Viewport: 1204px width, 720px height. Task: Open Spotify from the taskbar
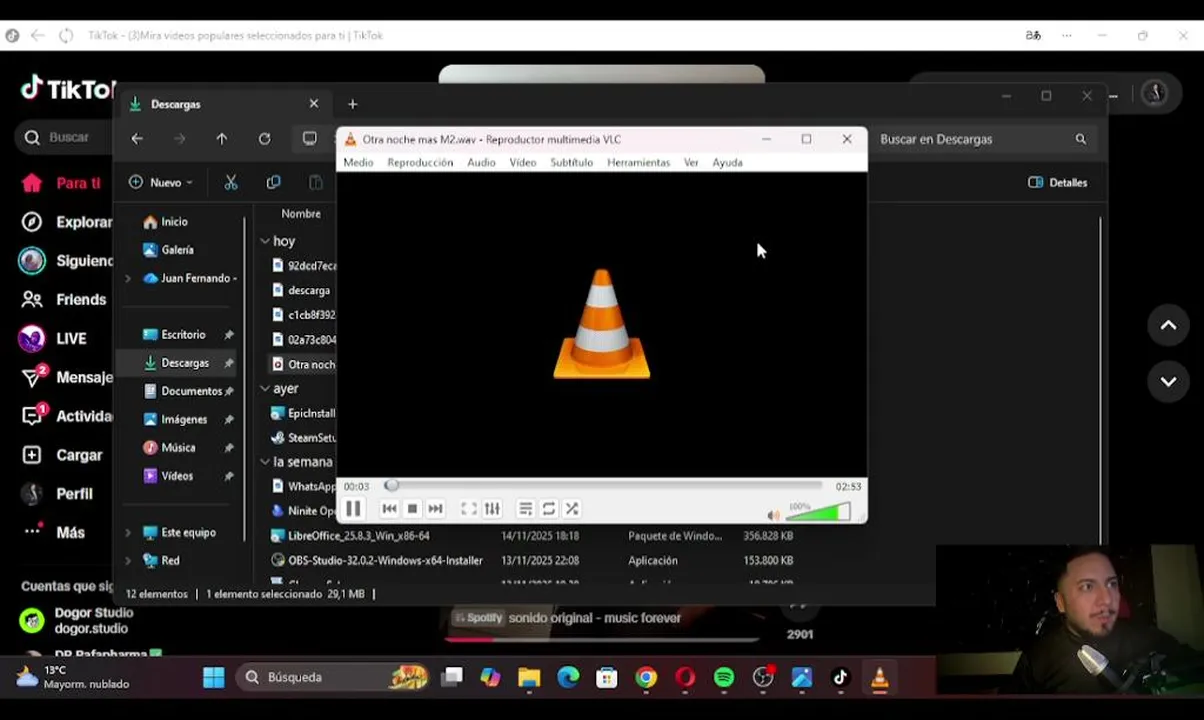pos(724,678)
